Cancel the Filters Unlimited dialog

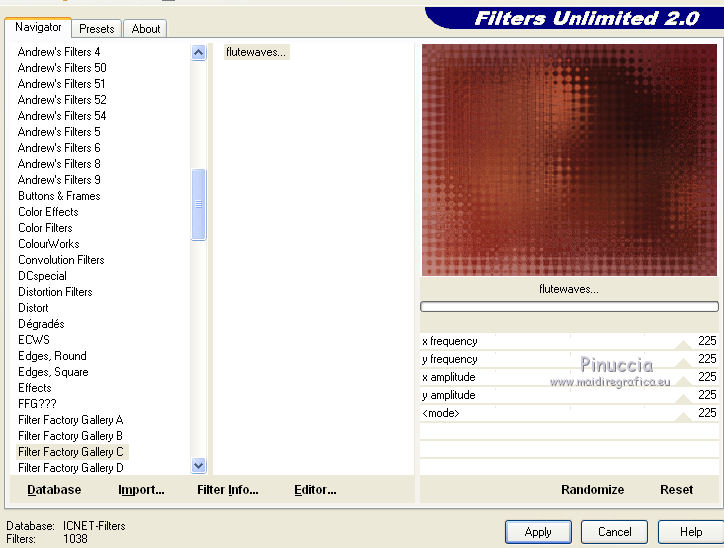(x=615, y=532)
